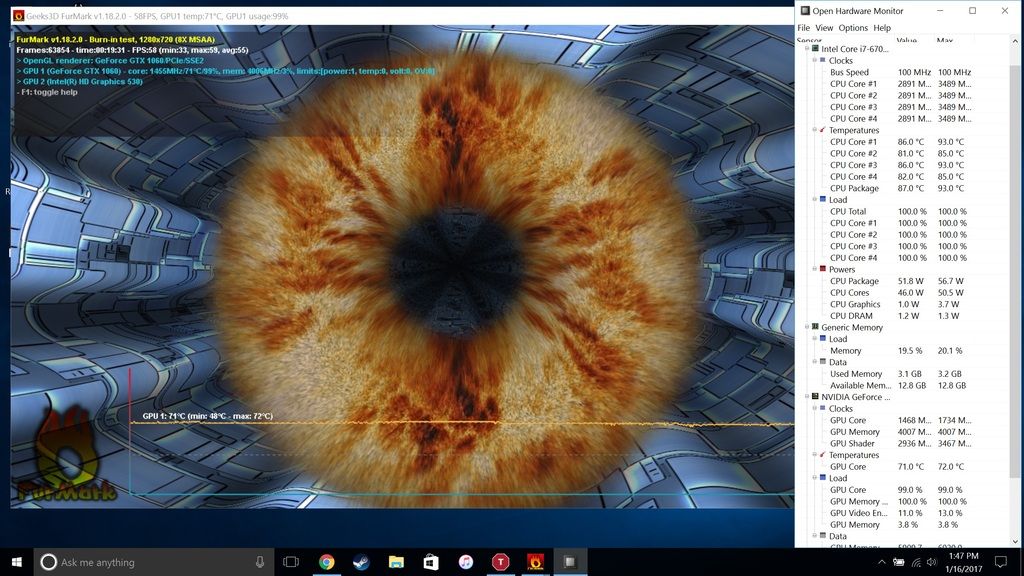
Task: Click the chip icon beside Intel Core i7-670
Action: tap(815, 48)
